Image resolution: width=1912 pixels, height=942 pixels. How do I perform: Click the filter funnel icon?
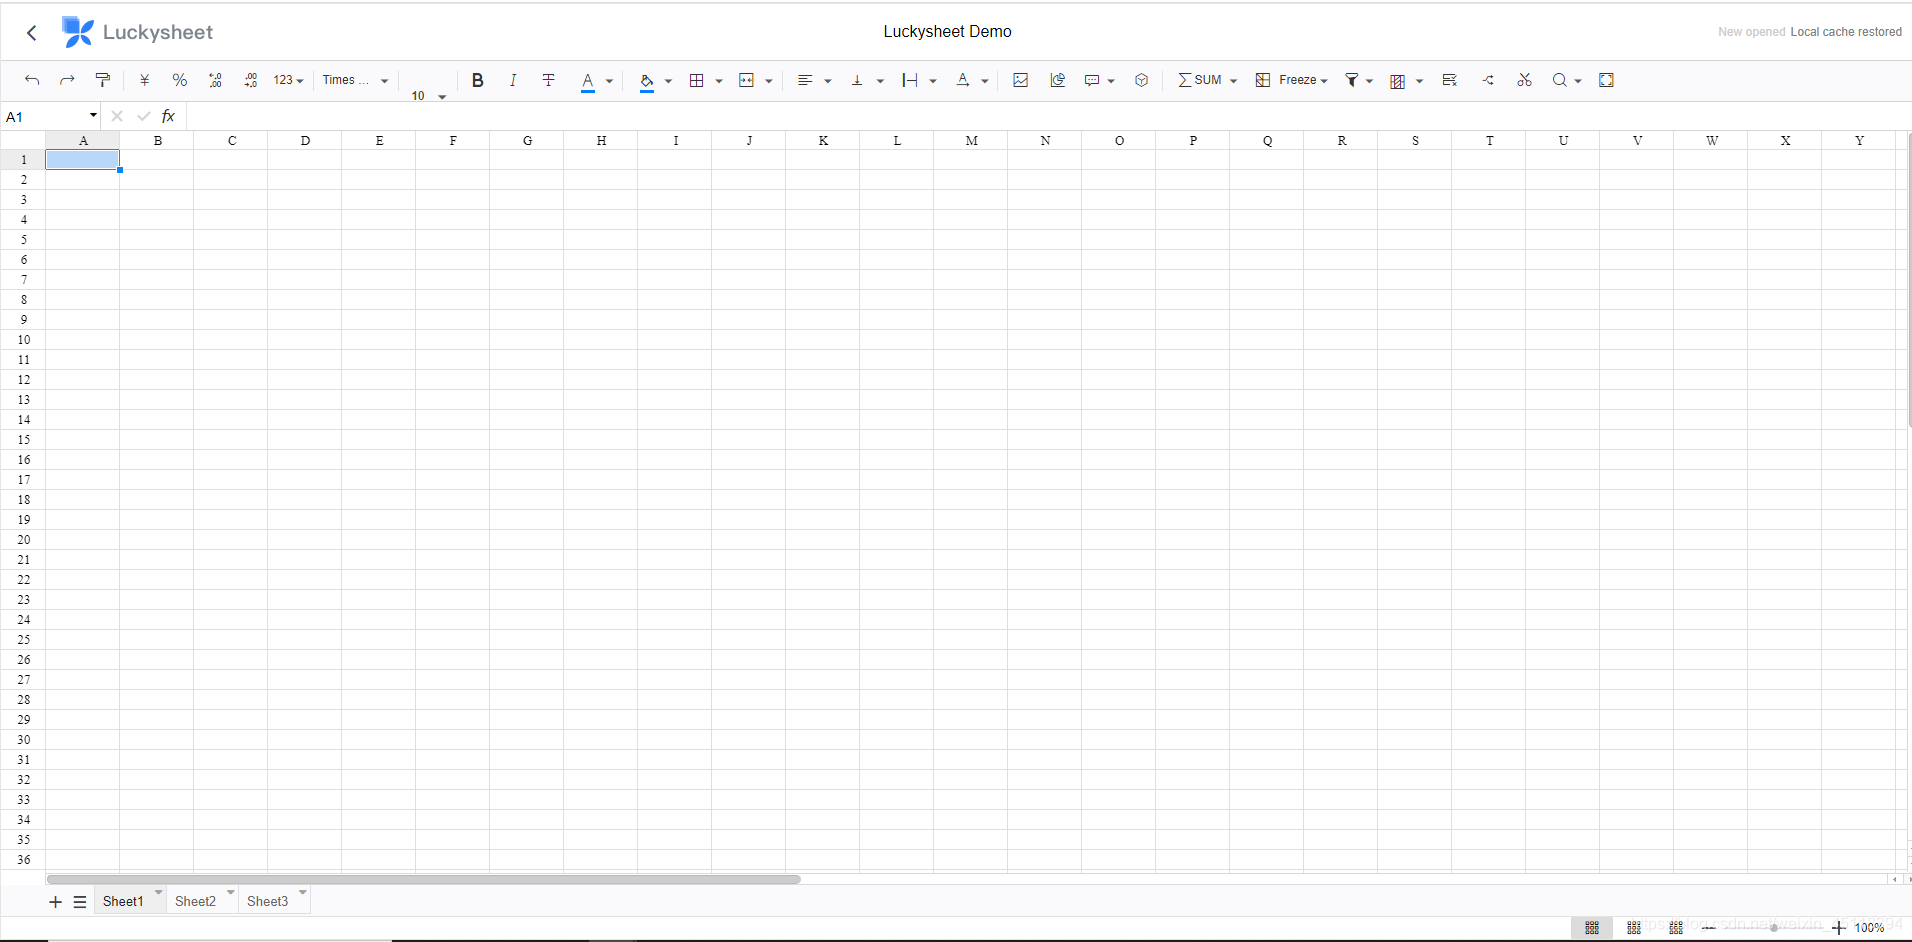coord(1352,80)
